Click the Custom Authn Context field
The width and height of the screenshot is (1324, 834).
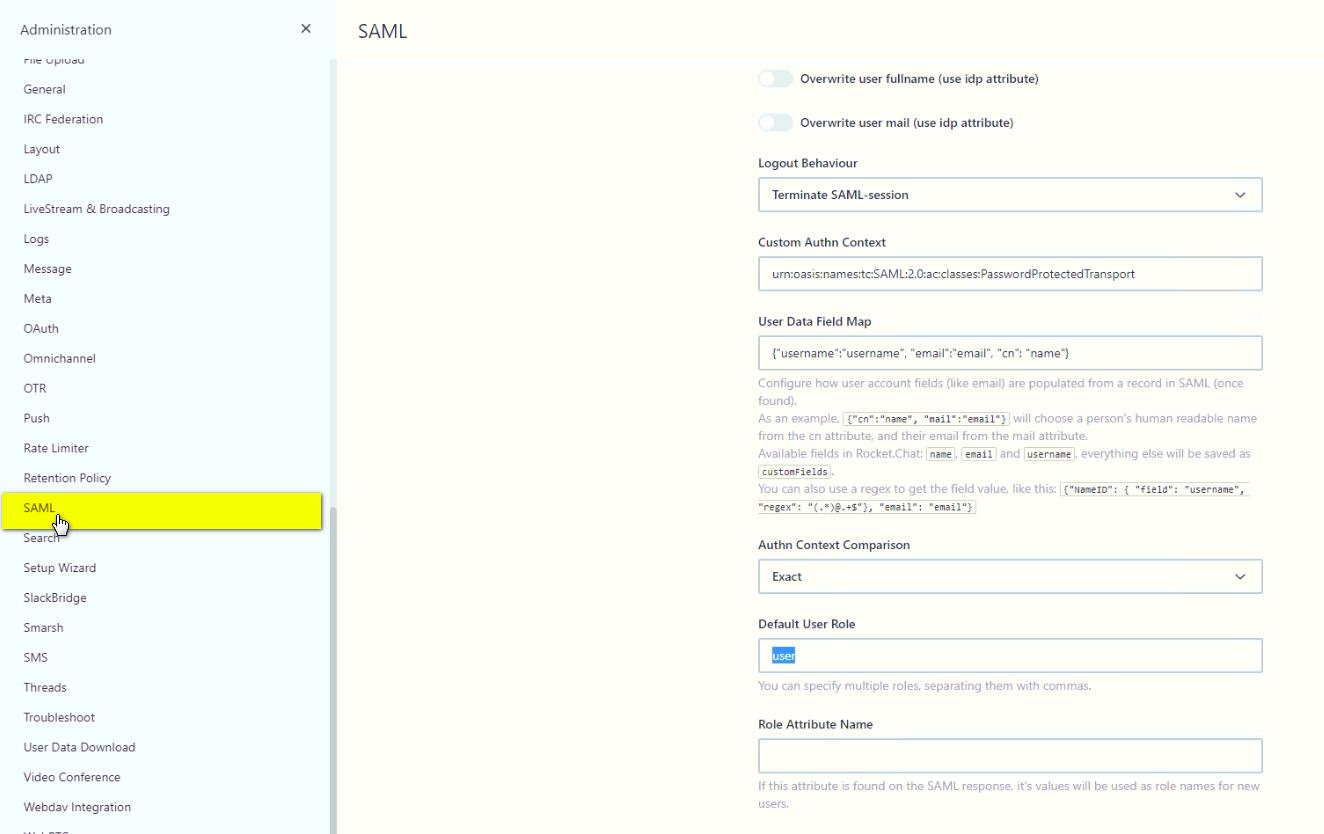point(1010,274)
